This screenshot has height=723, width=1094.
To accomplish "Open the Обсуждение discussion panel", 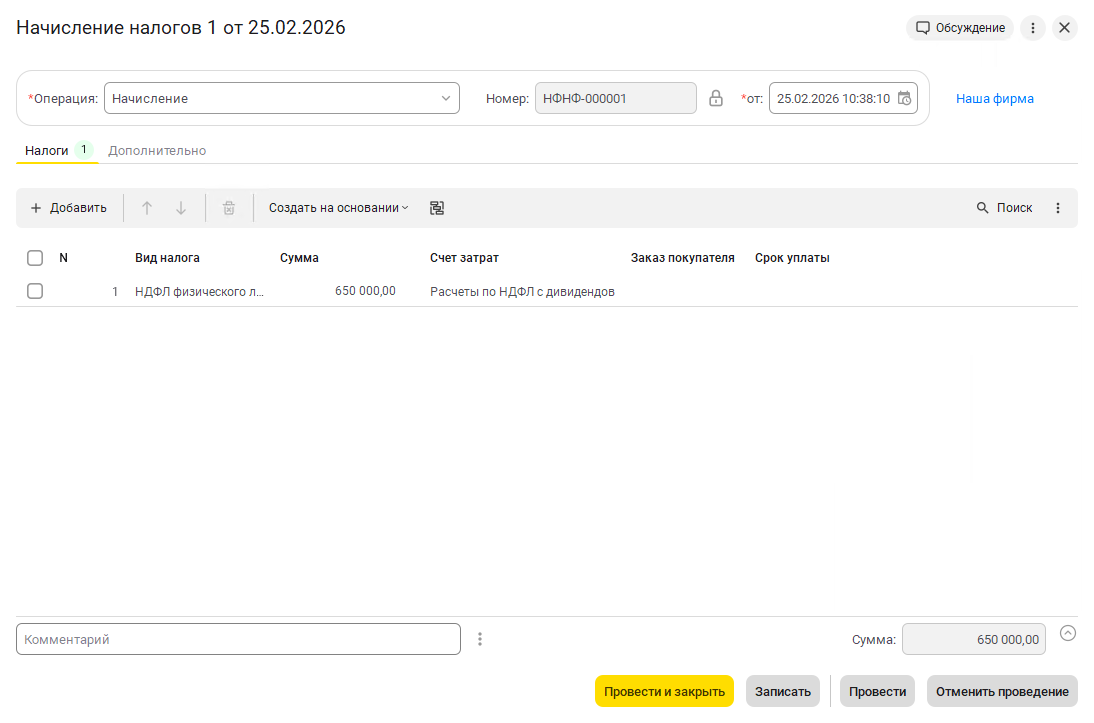I will pyautogui.click(x=960, y=28).
